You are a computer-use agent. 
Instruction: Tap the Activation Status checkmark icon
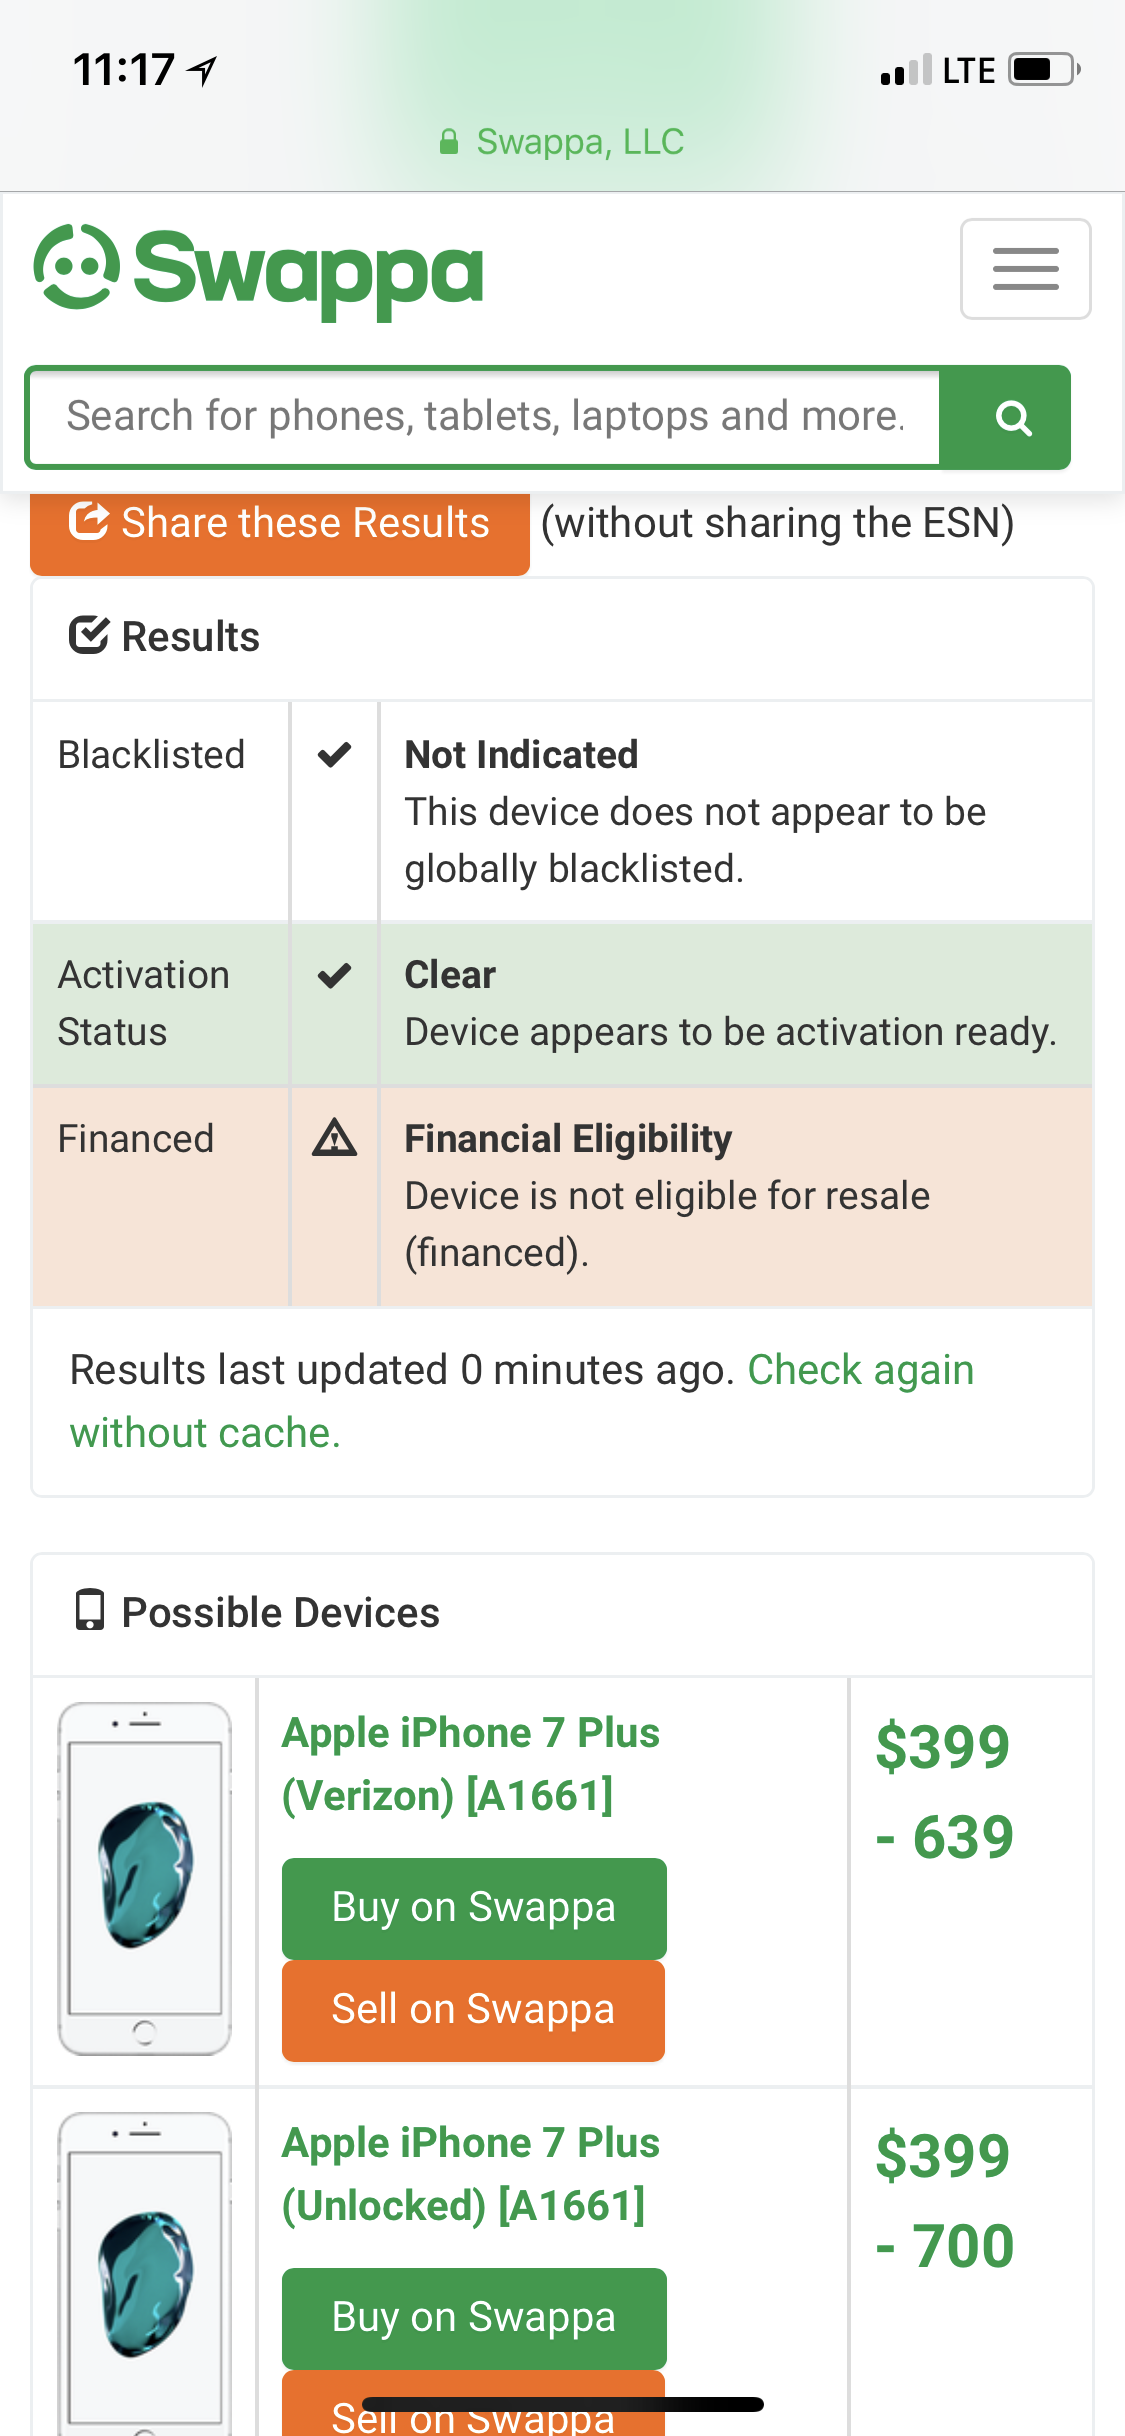(334, 974)
